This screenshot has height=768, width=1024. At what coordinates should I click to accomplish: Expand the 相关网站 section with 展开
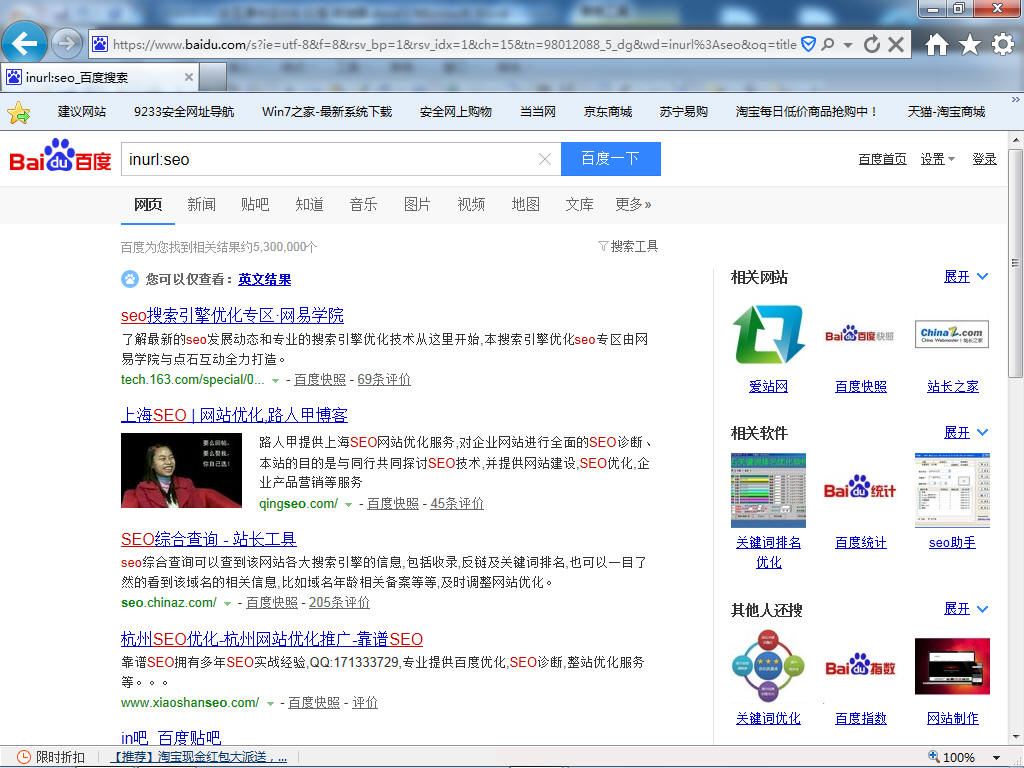[x=966, y=276]
